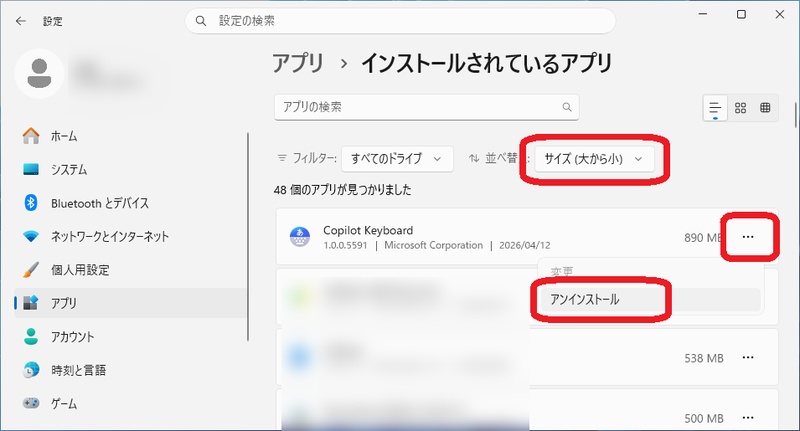The width and height of the screenshot is (800, 431).
Task: Click the home icon in sidebar
Action: coord(31,136)
